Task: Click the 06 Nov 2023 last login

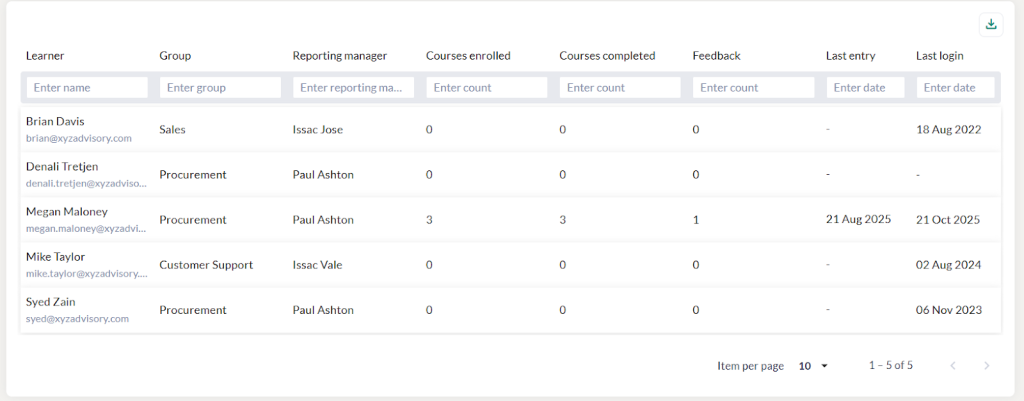Action: tap(949, 310)
